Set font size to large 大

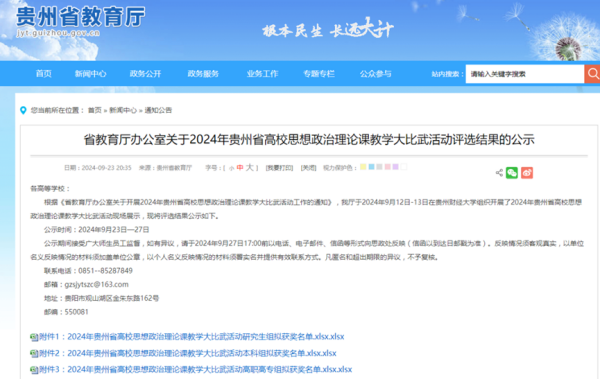[x=249, y=167]
